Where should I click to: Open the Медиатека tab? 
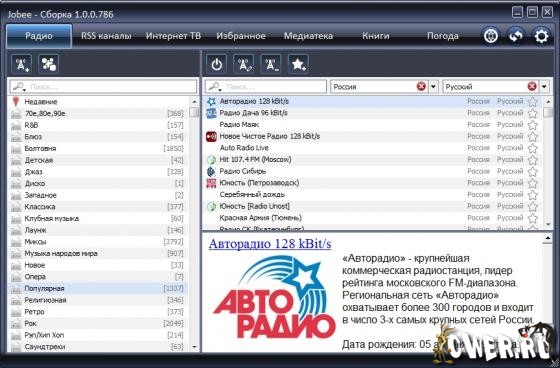point(308,36)
